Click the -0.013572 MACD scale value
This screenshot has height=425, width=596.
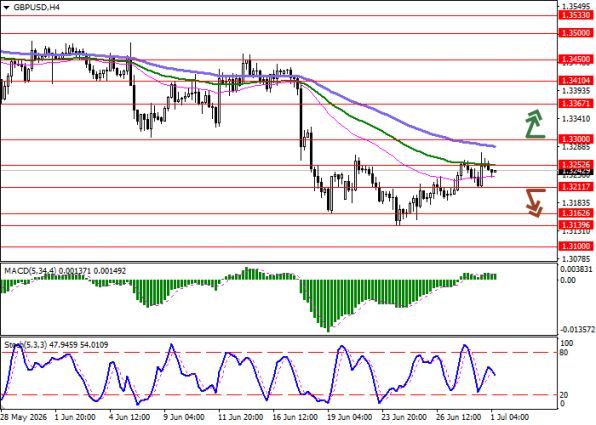tap(577, 330)
